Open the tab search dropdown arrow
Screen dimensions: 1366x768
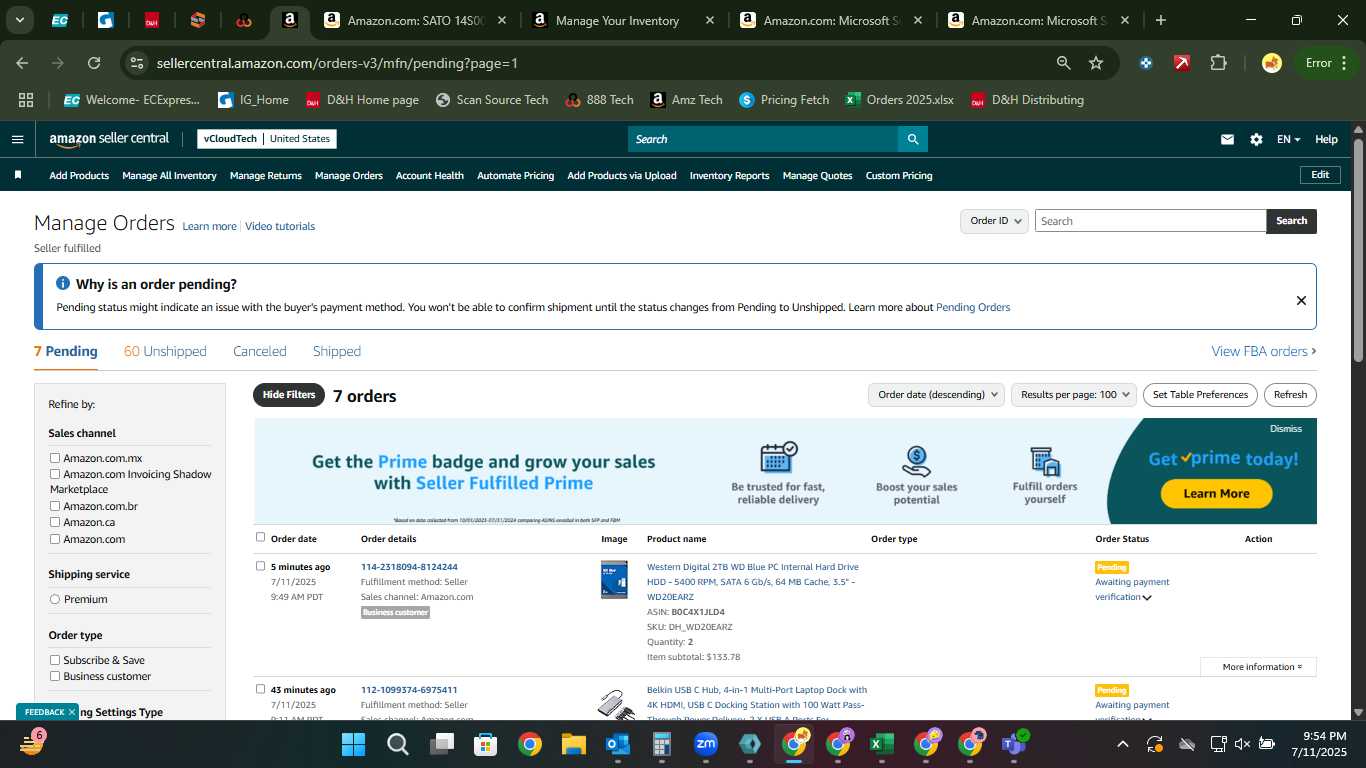(x=20, y=20)
